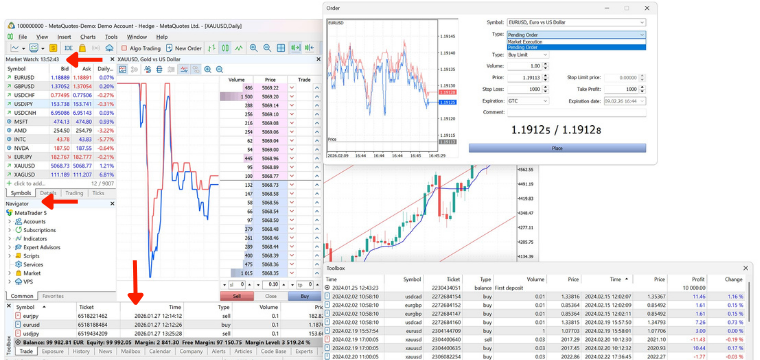Click the Comment field in Order window
The image size is (760, 360).
coord(576,112)
